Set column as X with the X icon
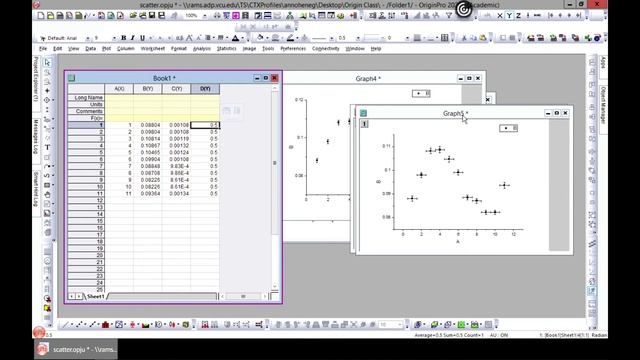Viewport: 640px width, 360px height. [500, 16]
